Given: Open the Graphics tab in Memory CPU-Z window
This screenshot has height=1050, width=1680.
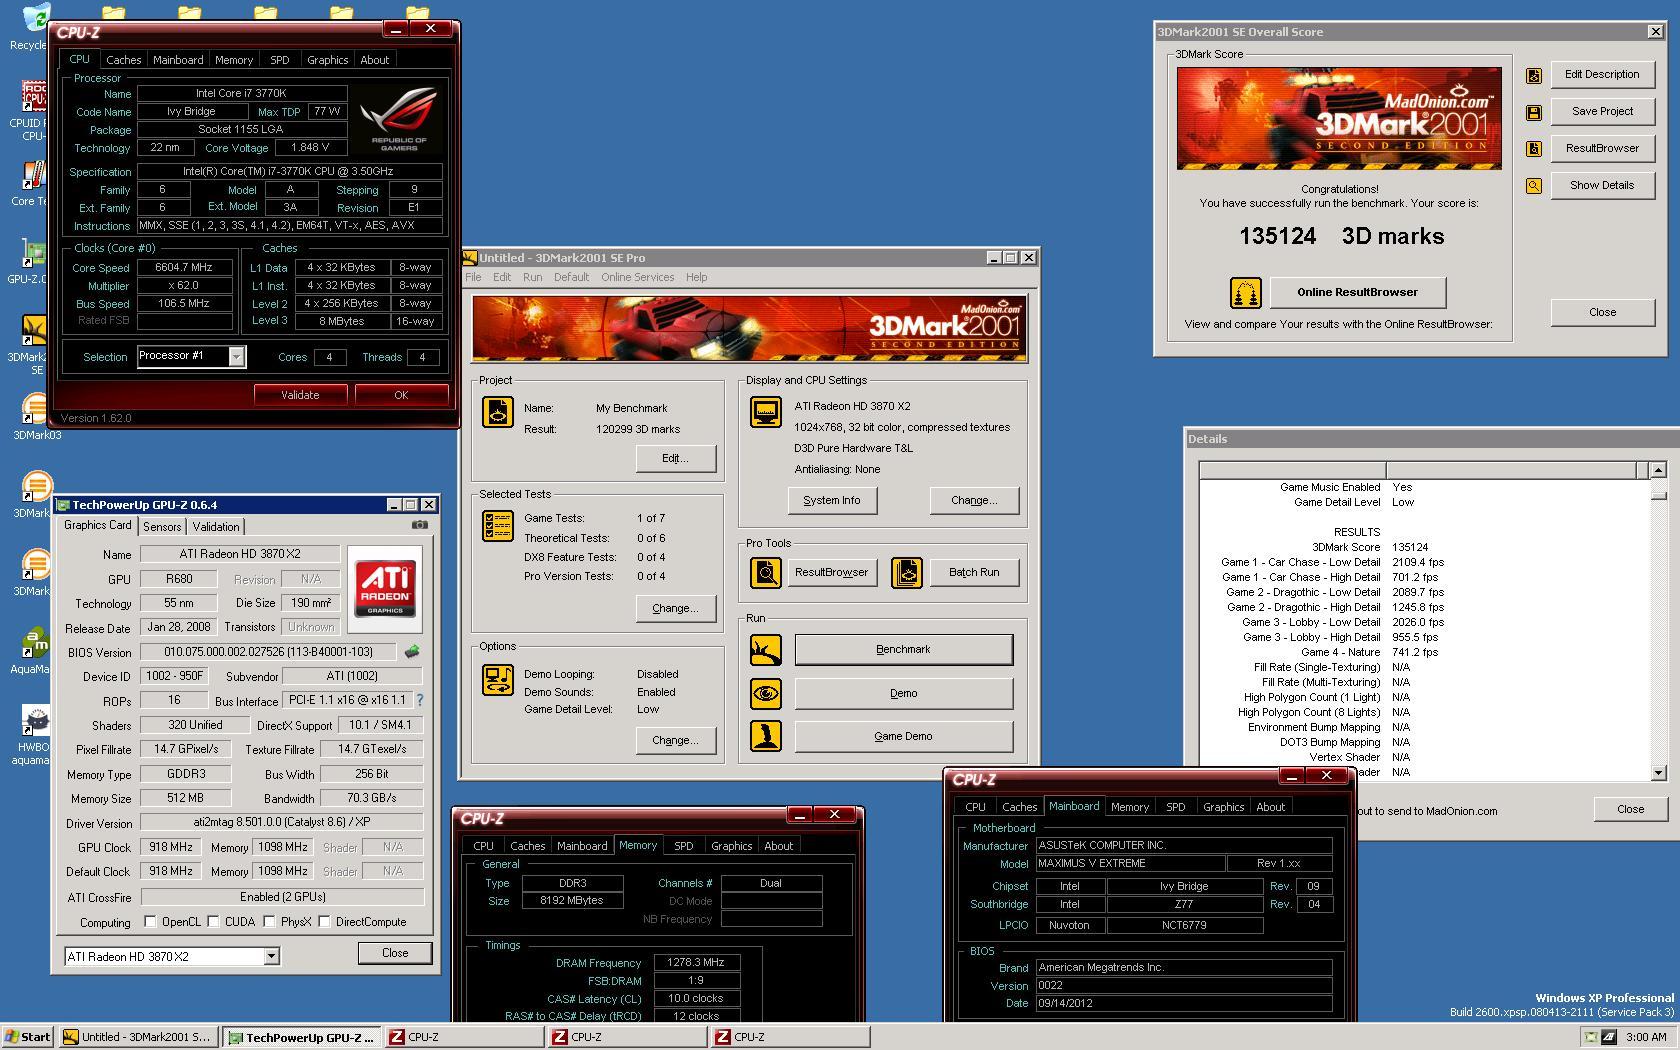Looking at the screenshot, I should coord(731,846).
